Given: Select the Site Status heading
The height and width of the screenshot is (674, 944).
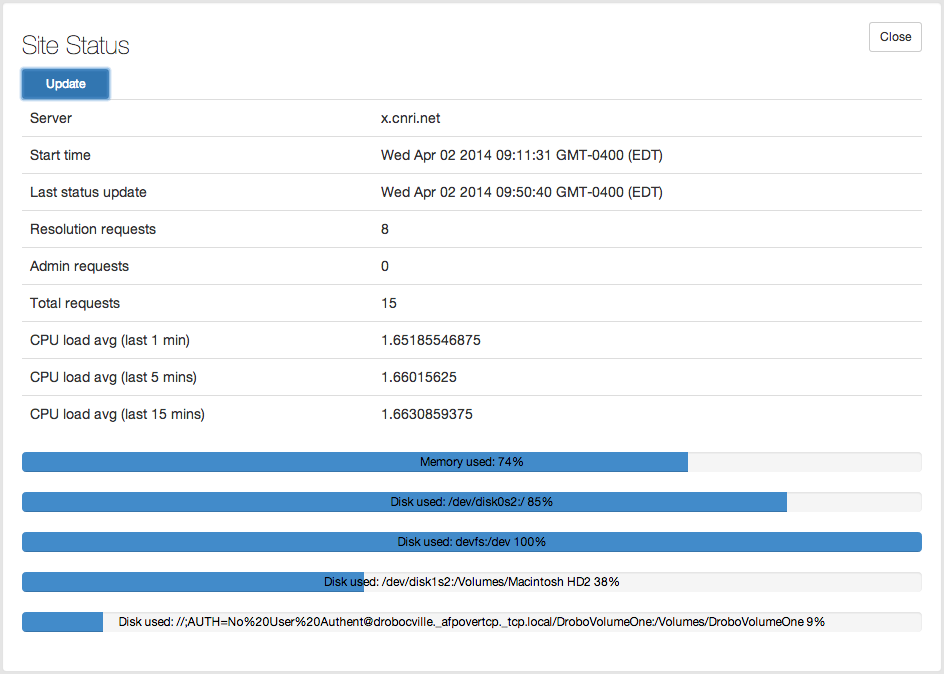Looking at the screenshot, I should pyautogui.click(x=76, y=45).
